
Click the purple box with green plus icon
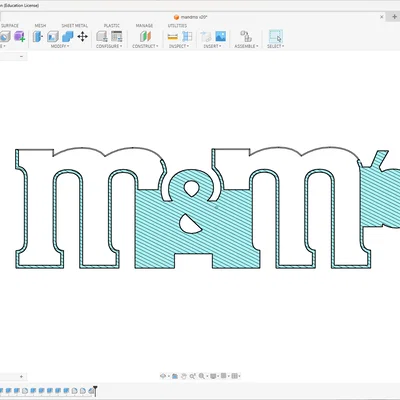click(x=19, y=36)
